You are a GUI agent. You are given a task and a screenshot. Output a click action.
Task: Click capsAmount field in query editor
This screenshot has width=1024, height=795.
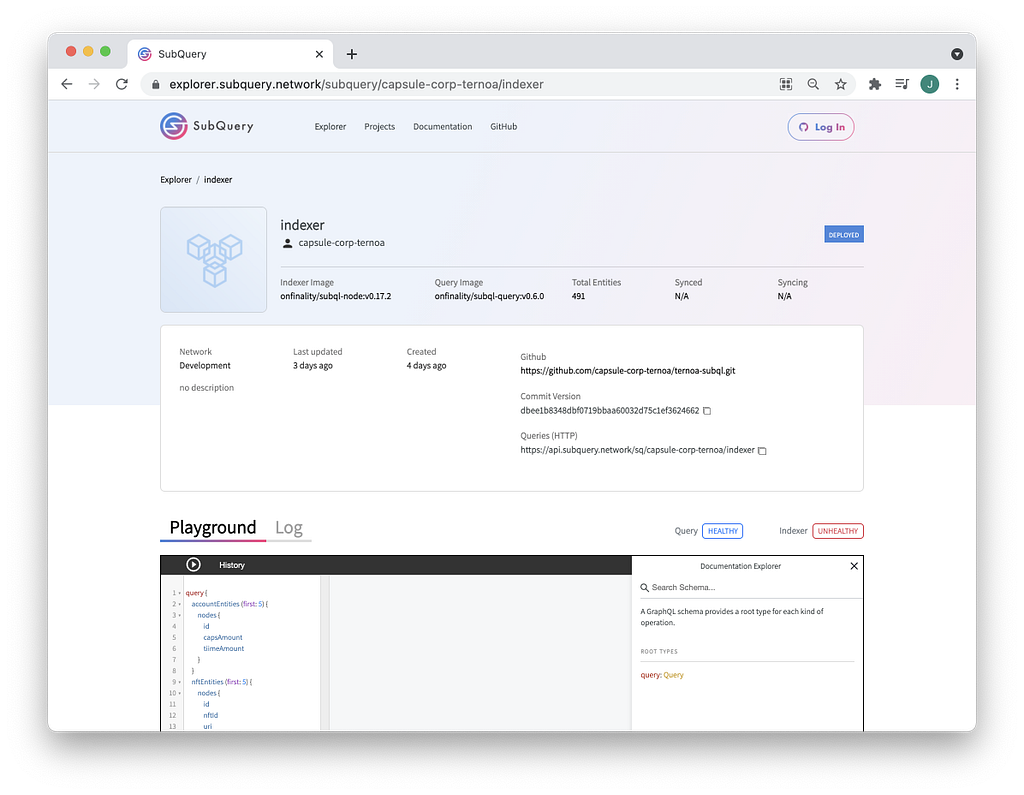[x=223, y=638]
